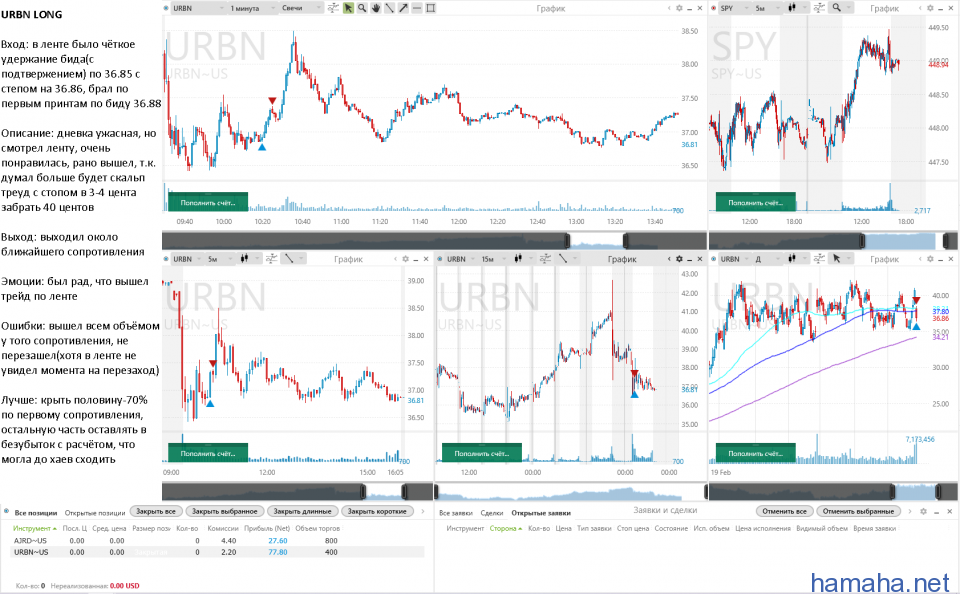Open the URBN symbol dropdown in top chart

(x=194, y=7)
